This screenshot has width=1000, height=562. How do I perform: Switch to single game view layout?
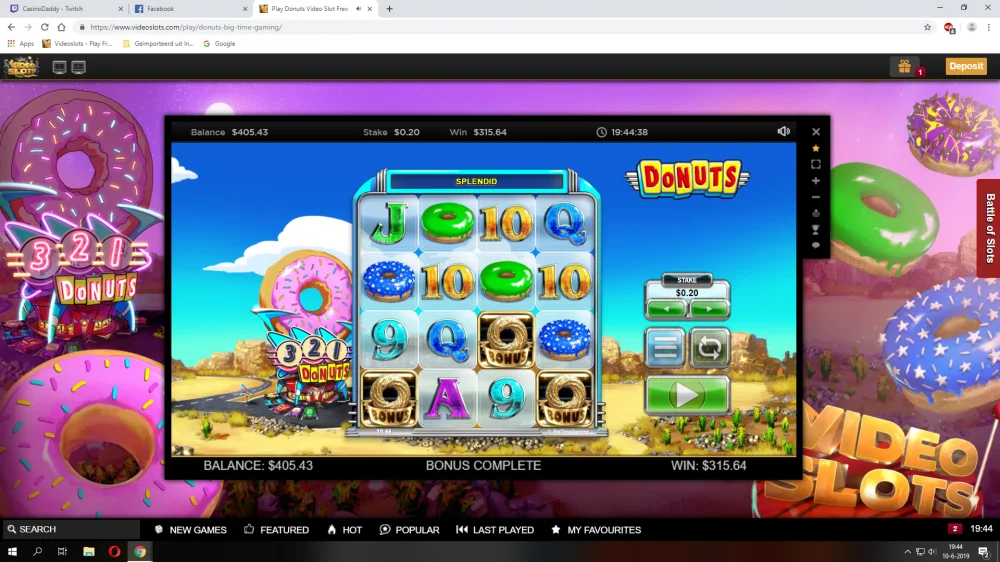pyautogui.click(x=59, y=67)
